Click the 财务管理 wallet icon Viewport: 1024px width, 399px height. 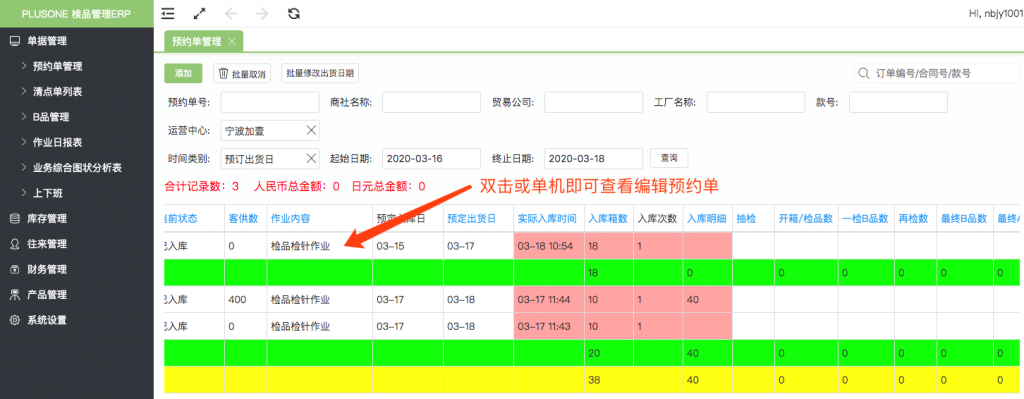[x=14, y=270]
